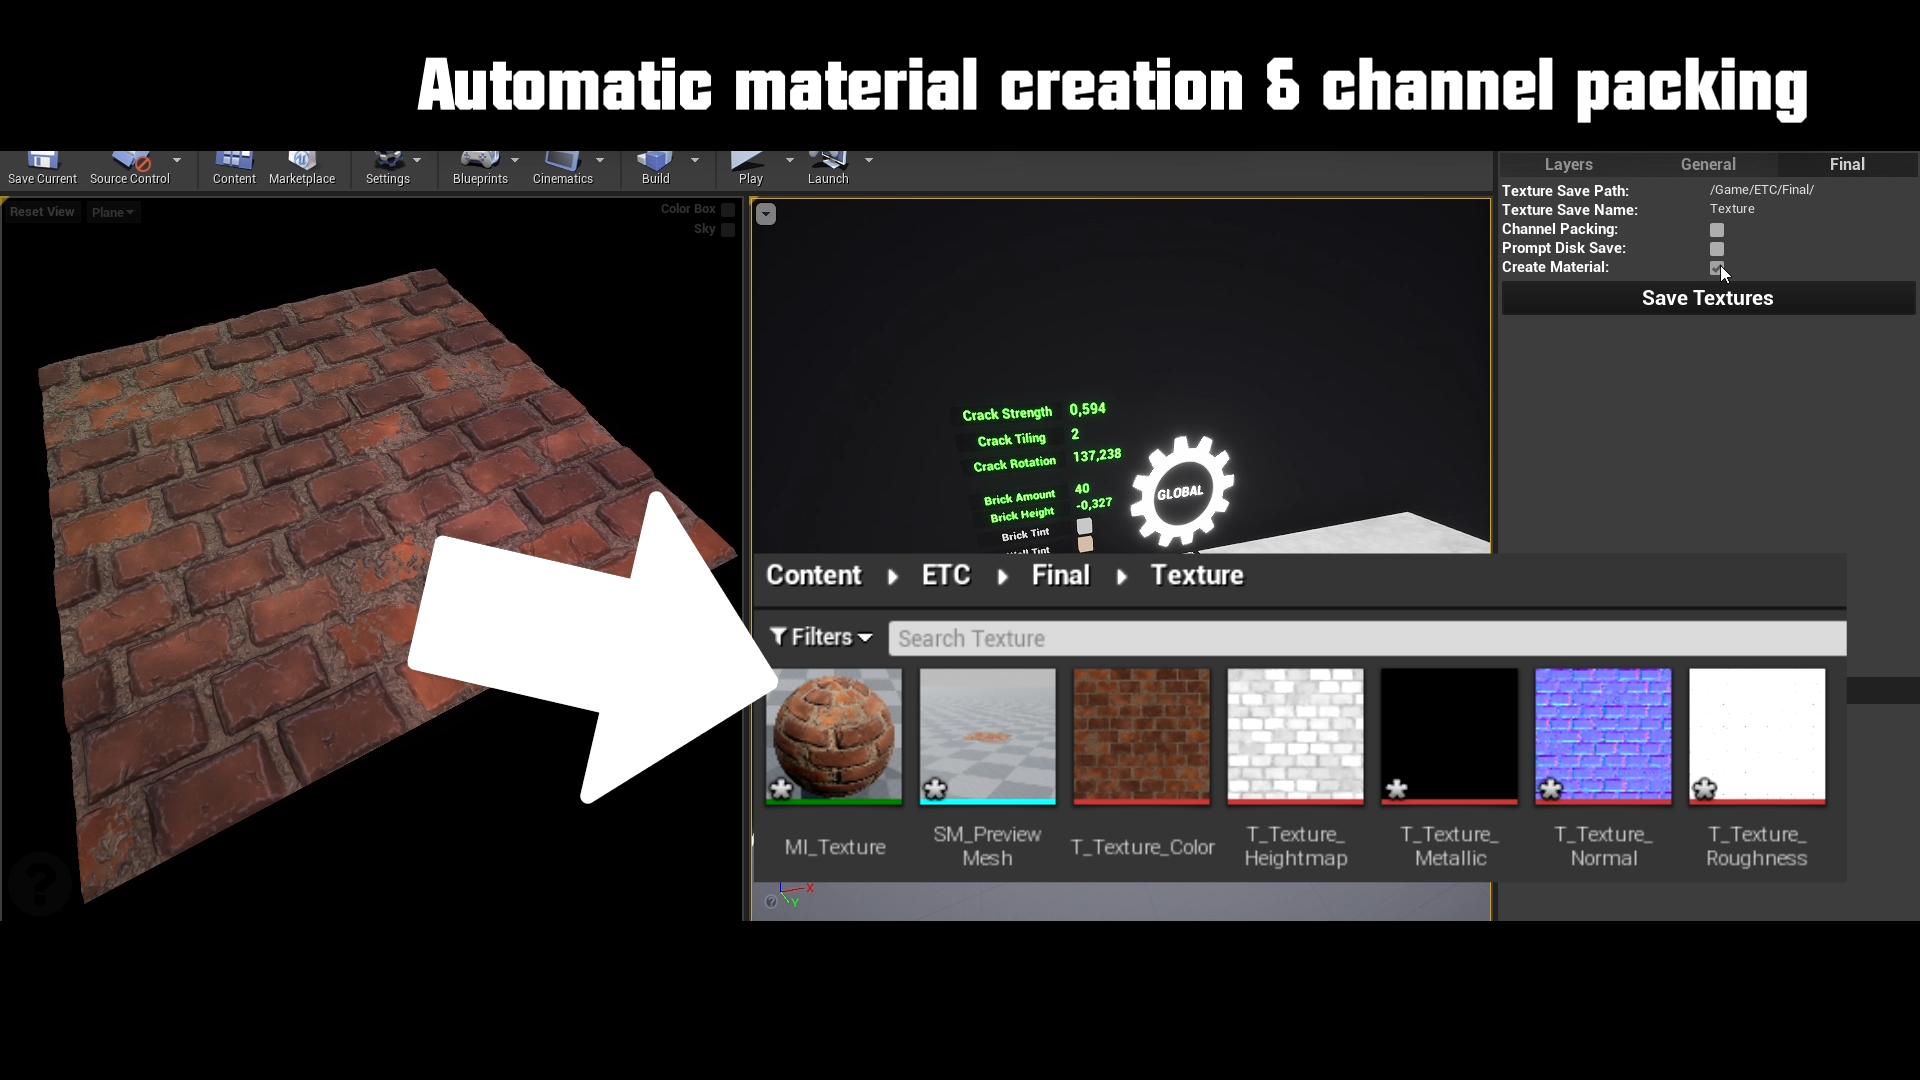Screen dimensions: 1920x1080
Task: Expand the Launch options arrow
Action: point(868,158)
